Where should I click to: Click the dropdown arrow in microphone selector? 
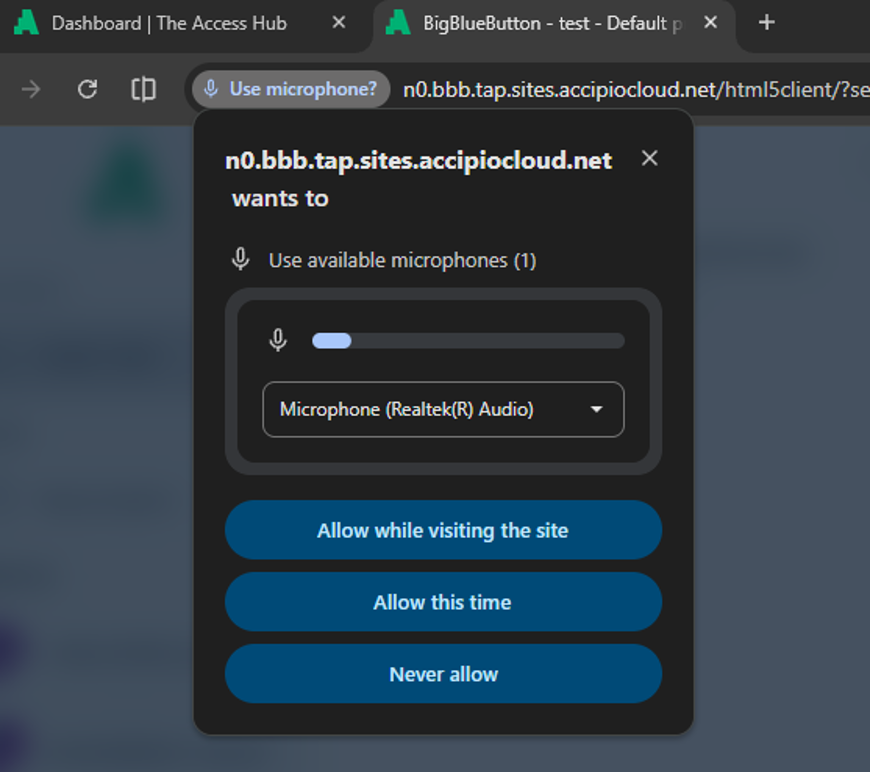[596, 410]
